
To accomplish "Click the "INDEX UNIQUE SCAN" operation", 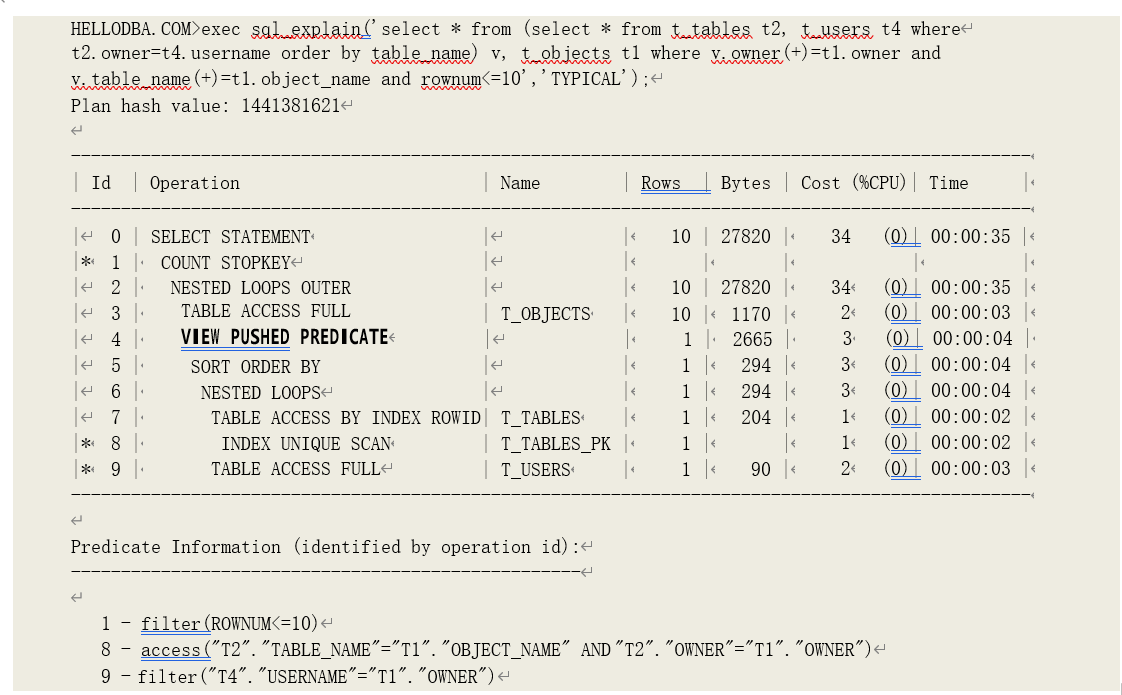I will coord(305,443).
